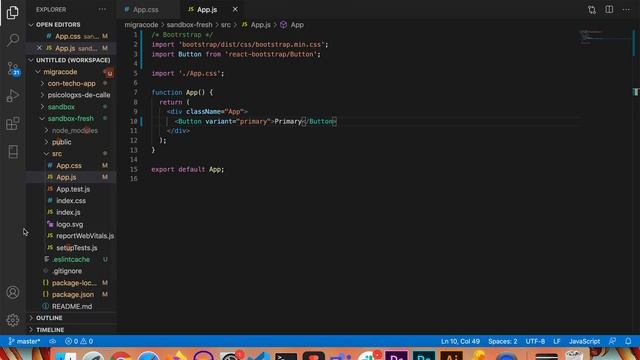Screen dimensions: 640x360
Task: Select the App.js editor tab
Action: coord(206,9)
